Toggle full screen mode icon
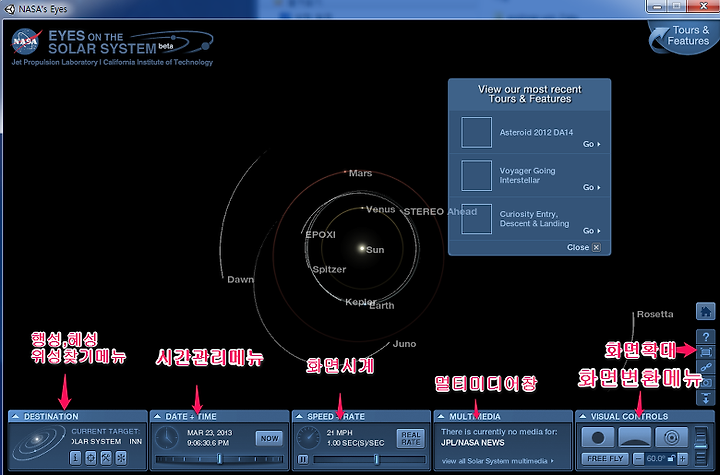The width and height of the screenshot is (720, 475). [x=705, y=352]
